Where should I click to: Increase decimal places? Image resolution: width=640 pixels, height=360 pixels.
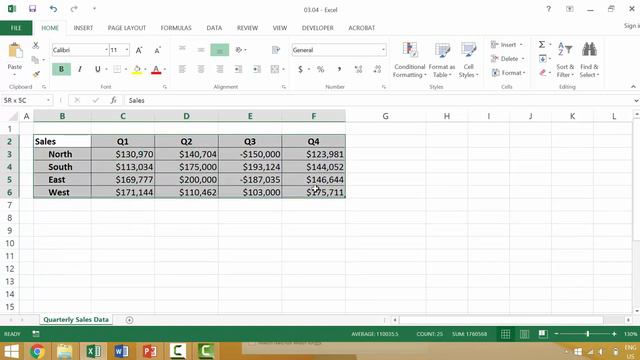(358, 69)
